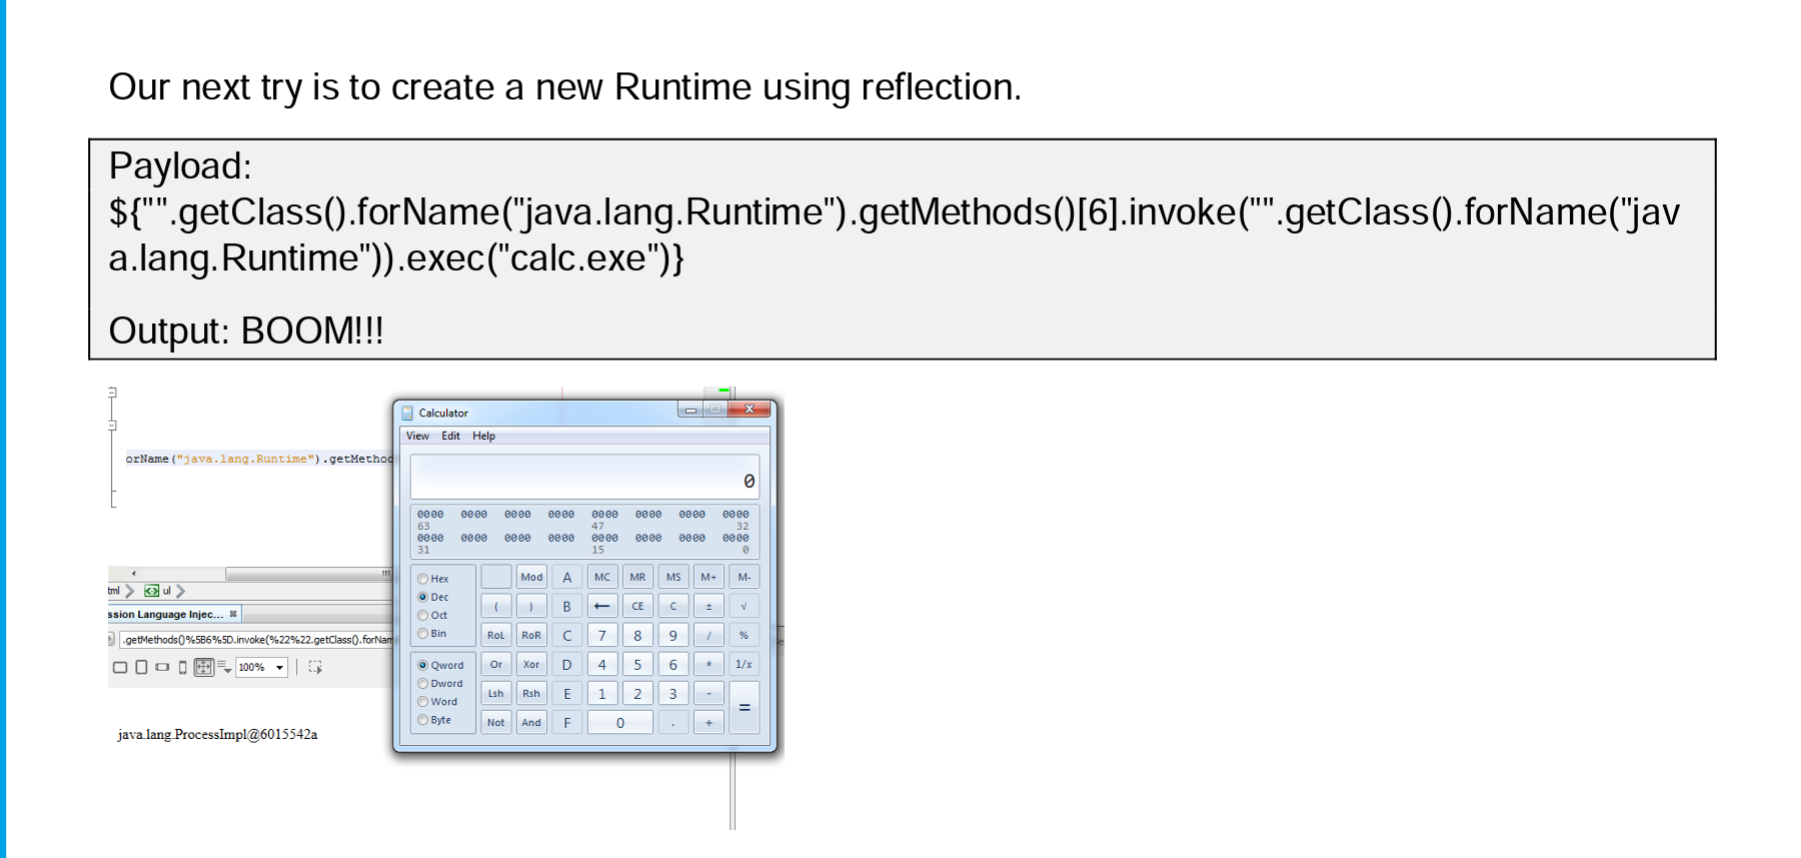Click the MR memory recall key

638,577
